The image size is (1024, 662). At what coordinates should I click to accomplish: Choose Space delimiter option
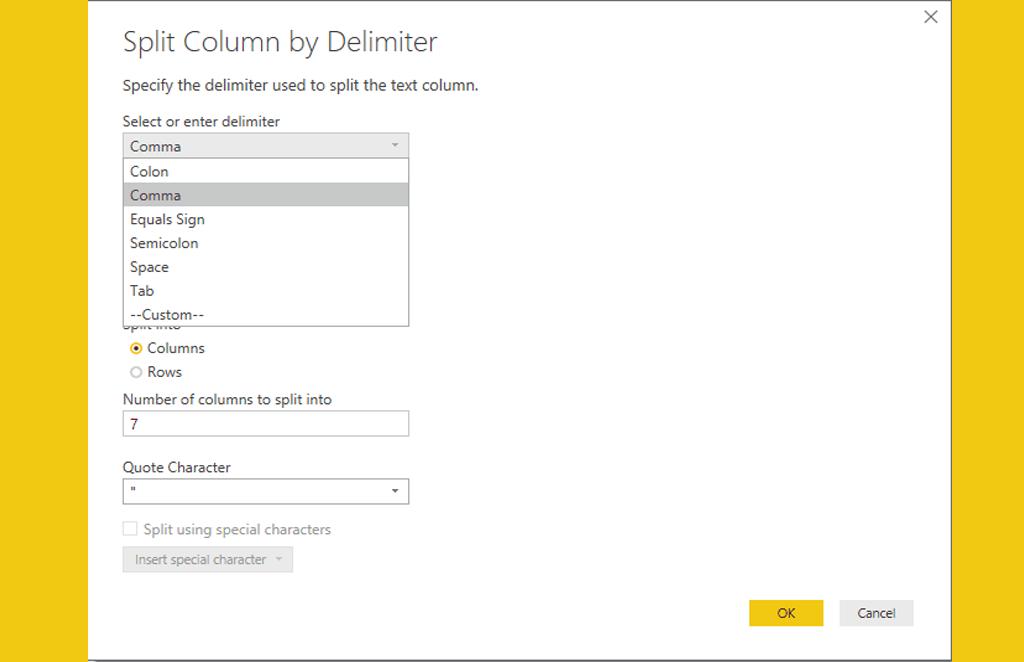click(x=149, y=267)
